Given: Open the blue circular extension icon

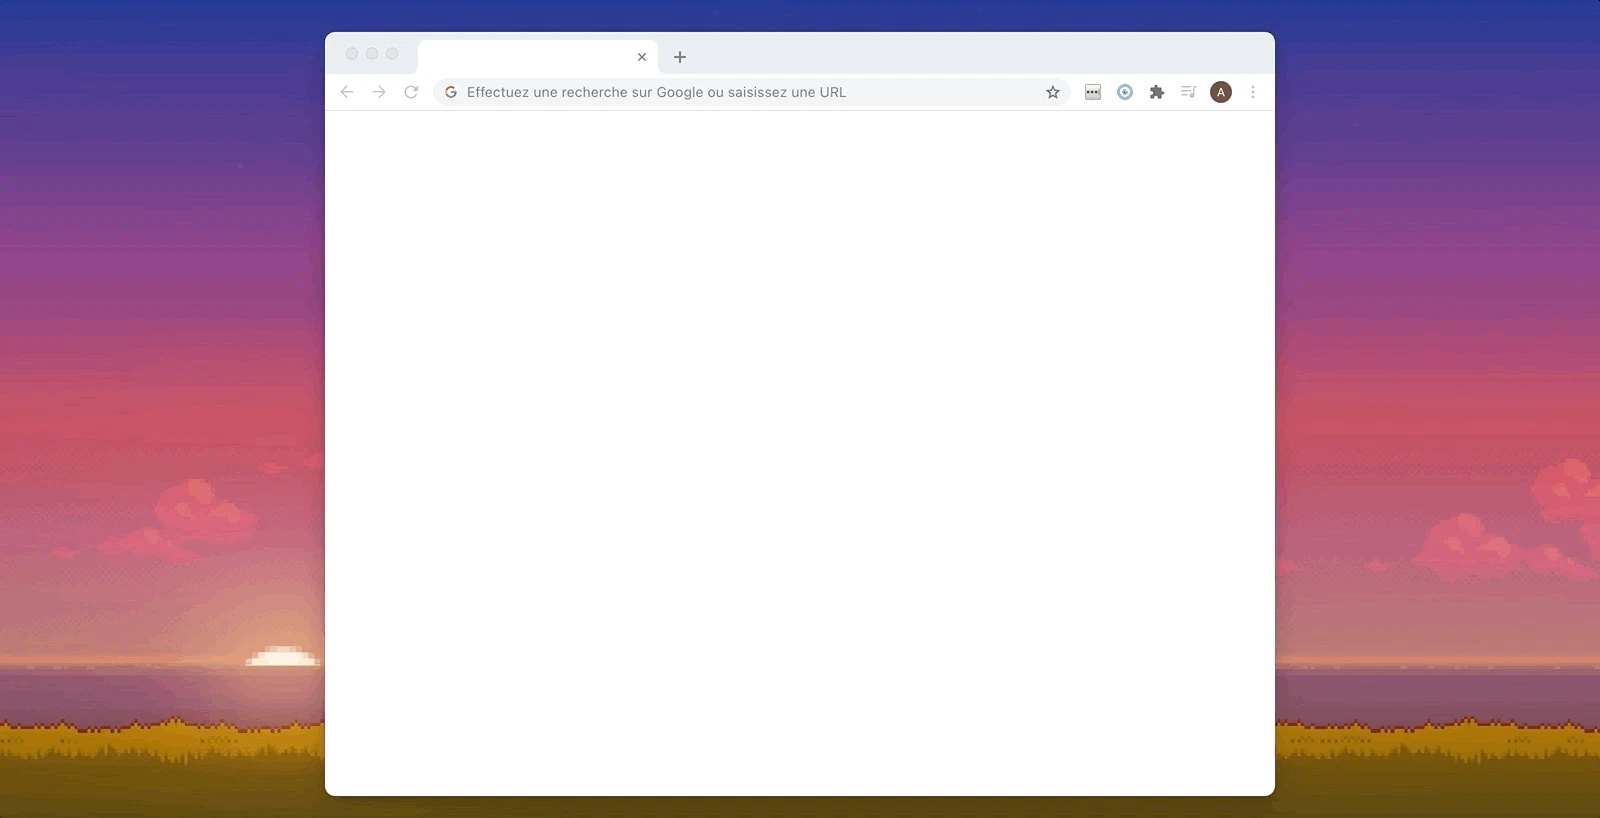Looking at the screenshot, I should pyautogui.click(x=1125, y=92).
